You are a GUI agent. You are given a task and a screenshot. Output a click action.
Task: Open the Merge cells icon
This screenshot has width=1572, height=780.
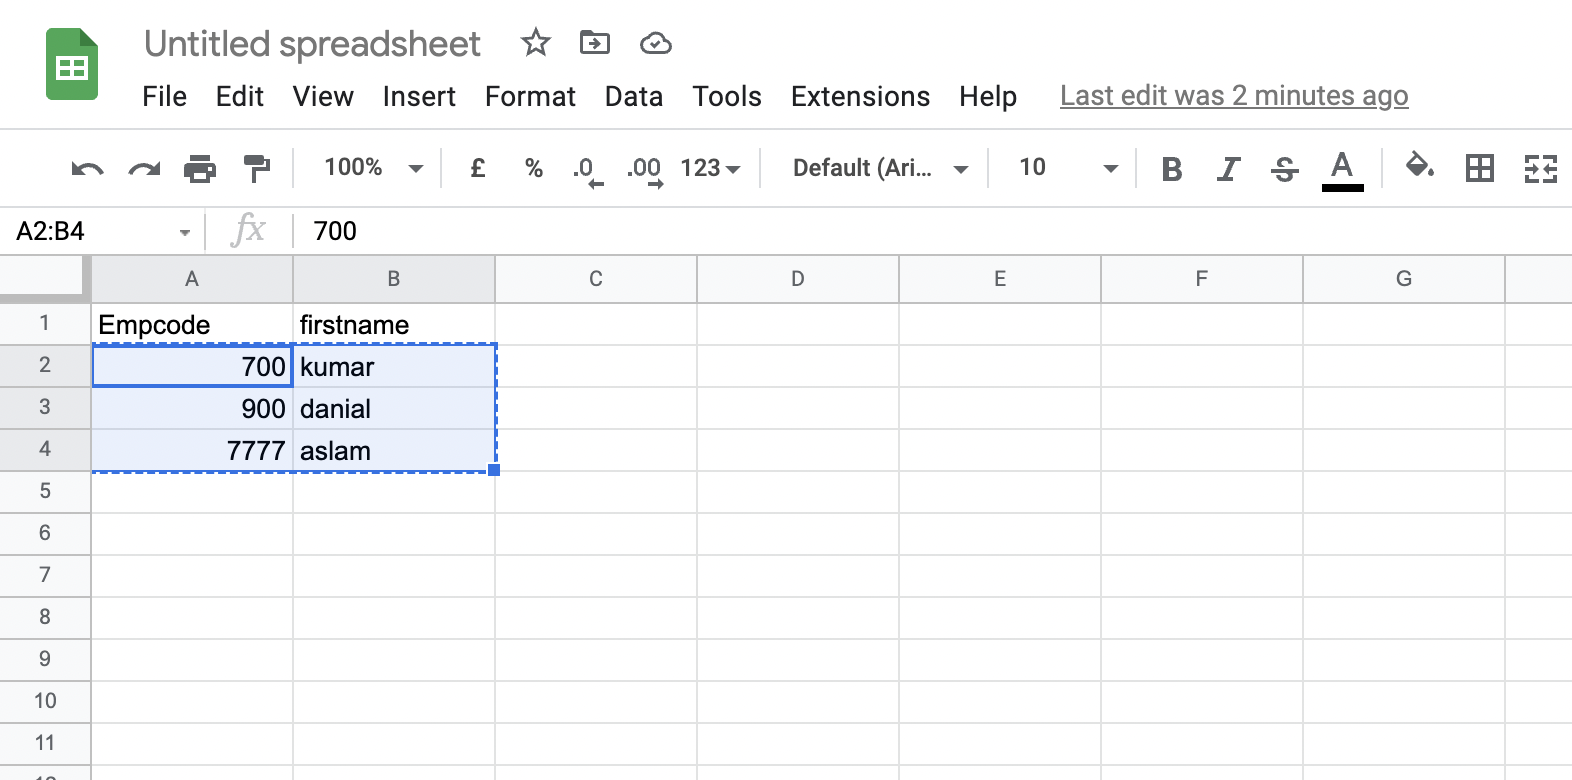[x=1541, y=168]
